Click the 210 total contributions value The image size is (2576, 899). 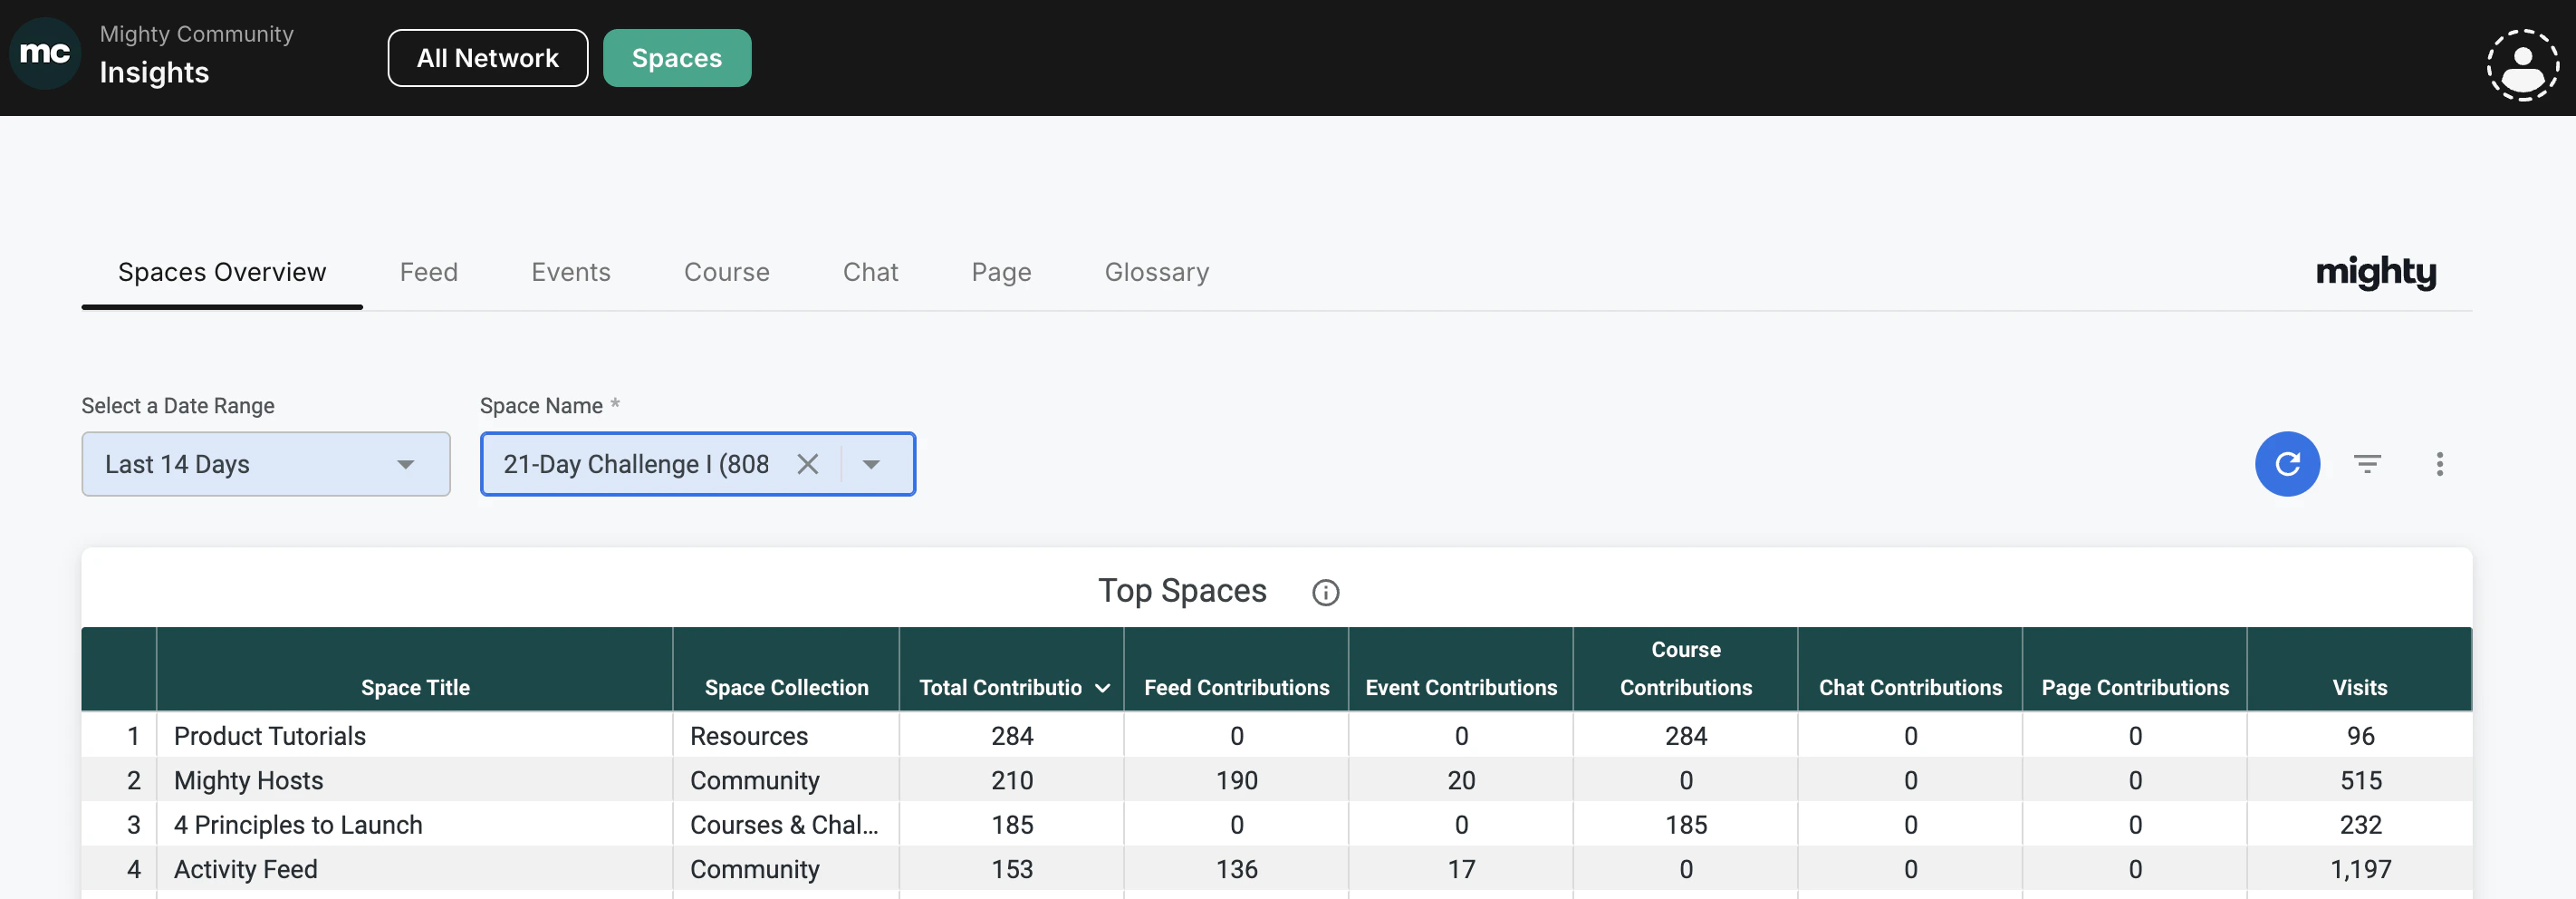pos(1012,780)
